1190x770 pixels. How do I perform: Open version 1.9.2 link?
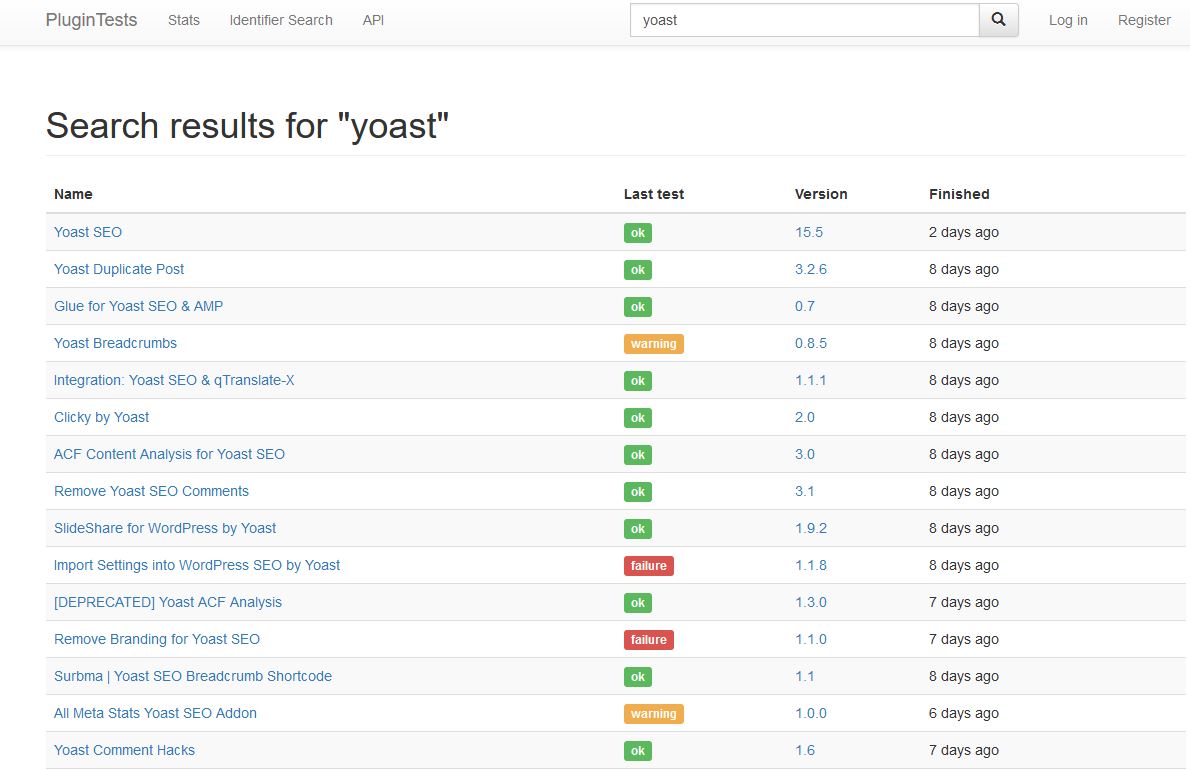click(x=811, y=528)
